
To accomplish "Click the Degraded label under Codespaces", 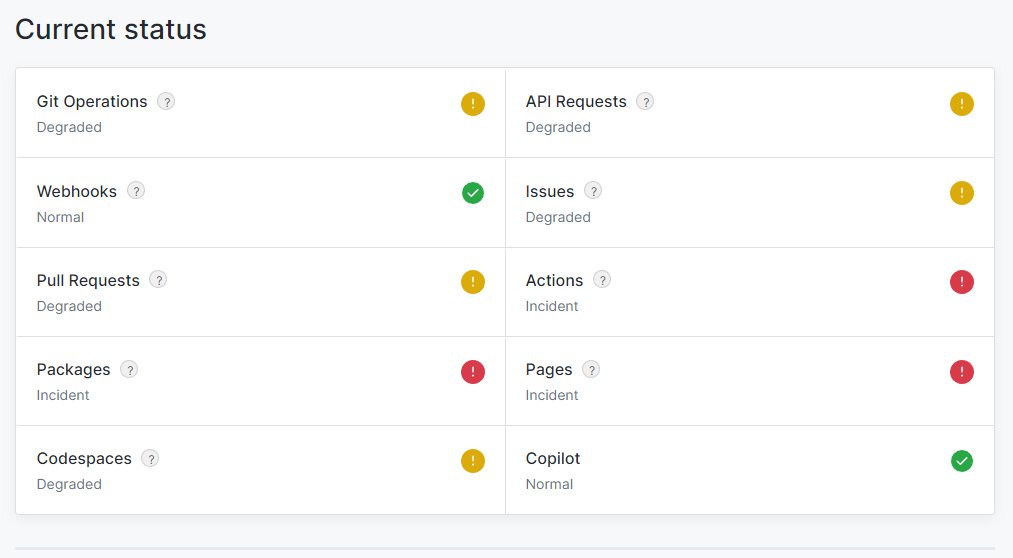I will tap(69, 485).
